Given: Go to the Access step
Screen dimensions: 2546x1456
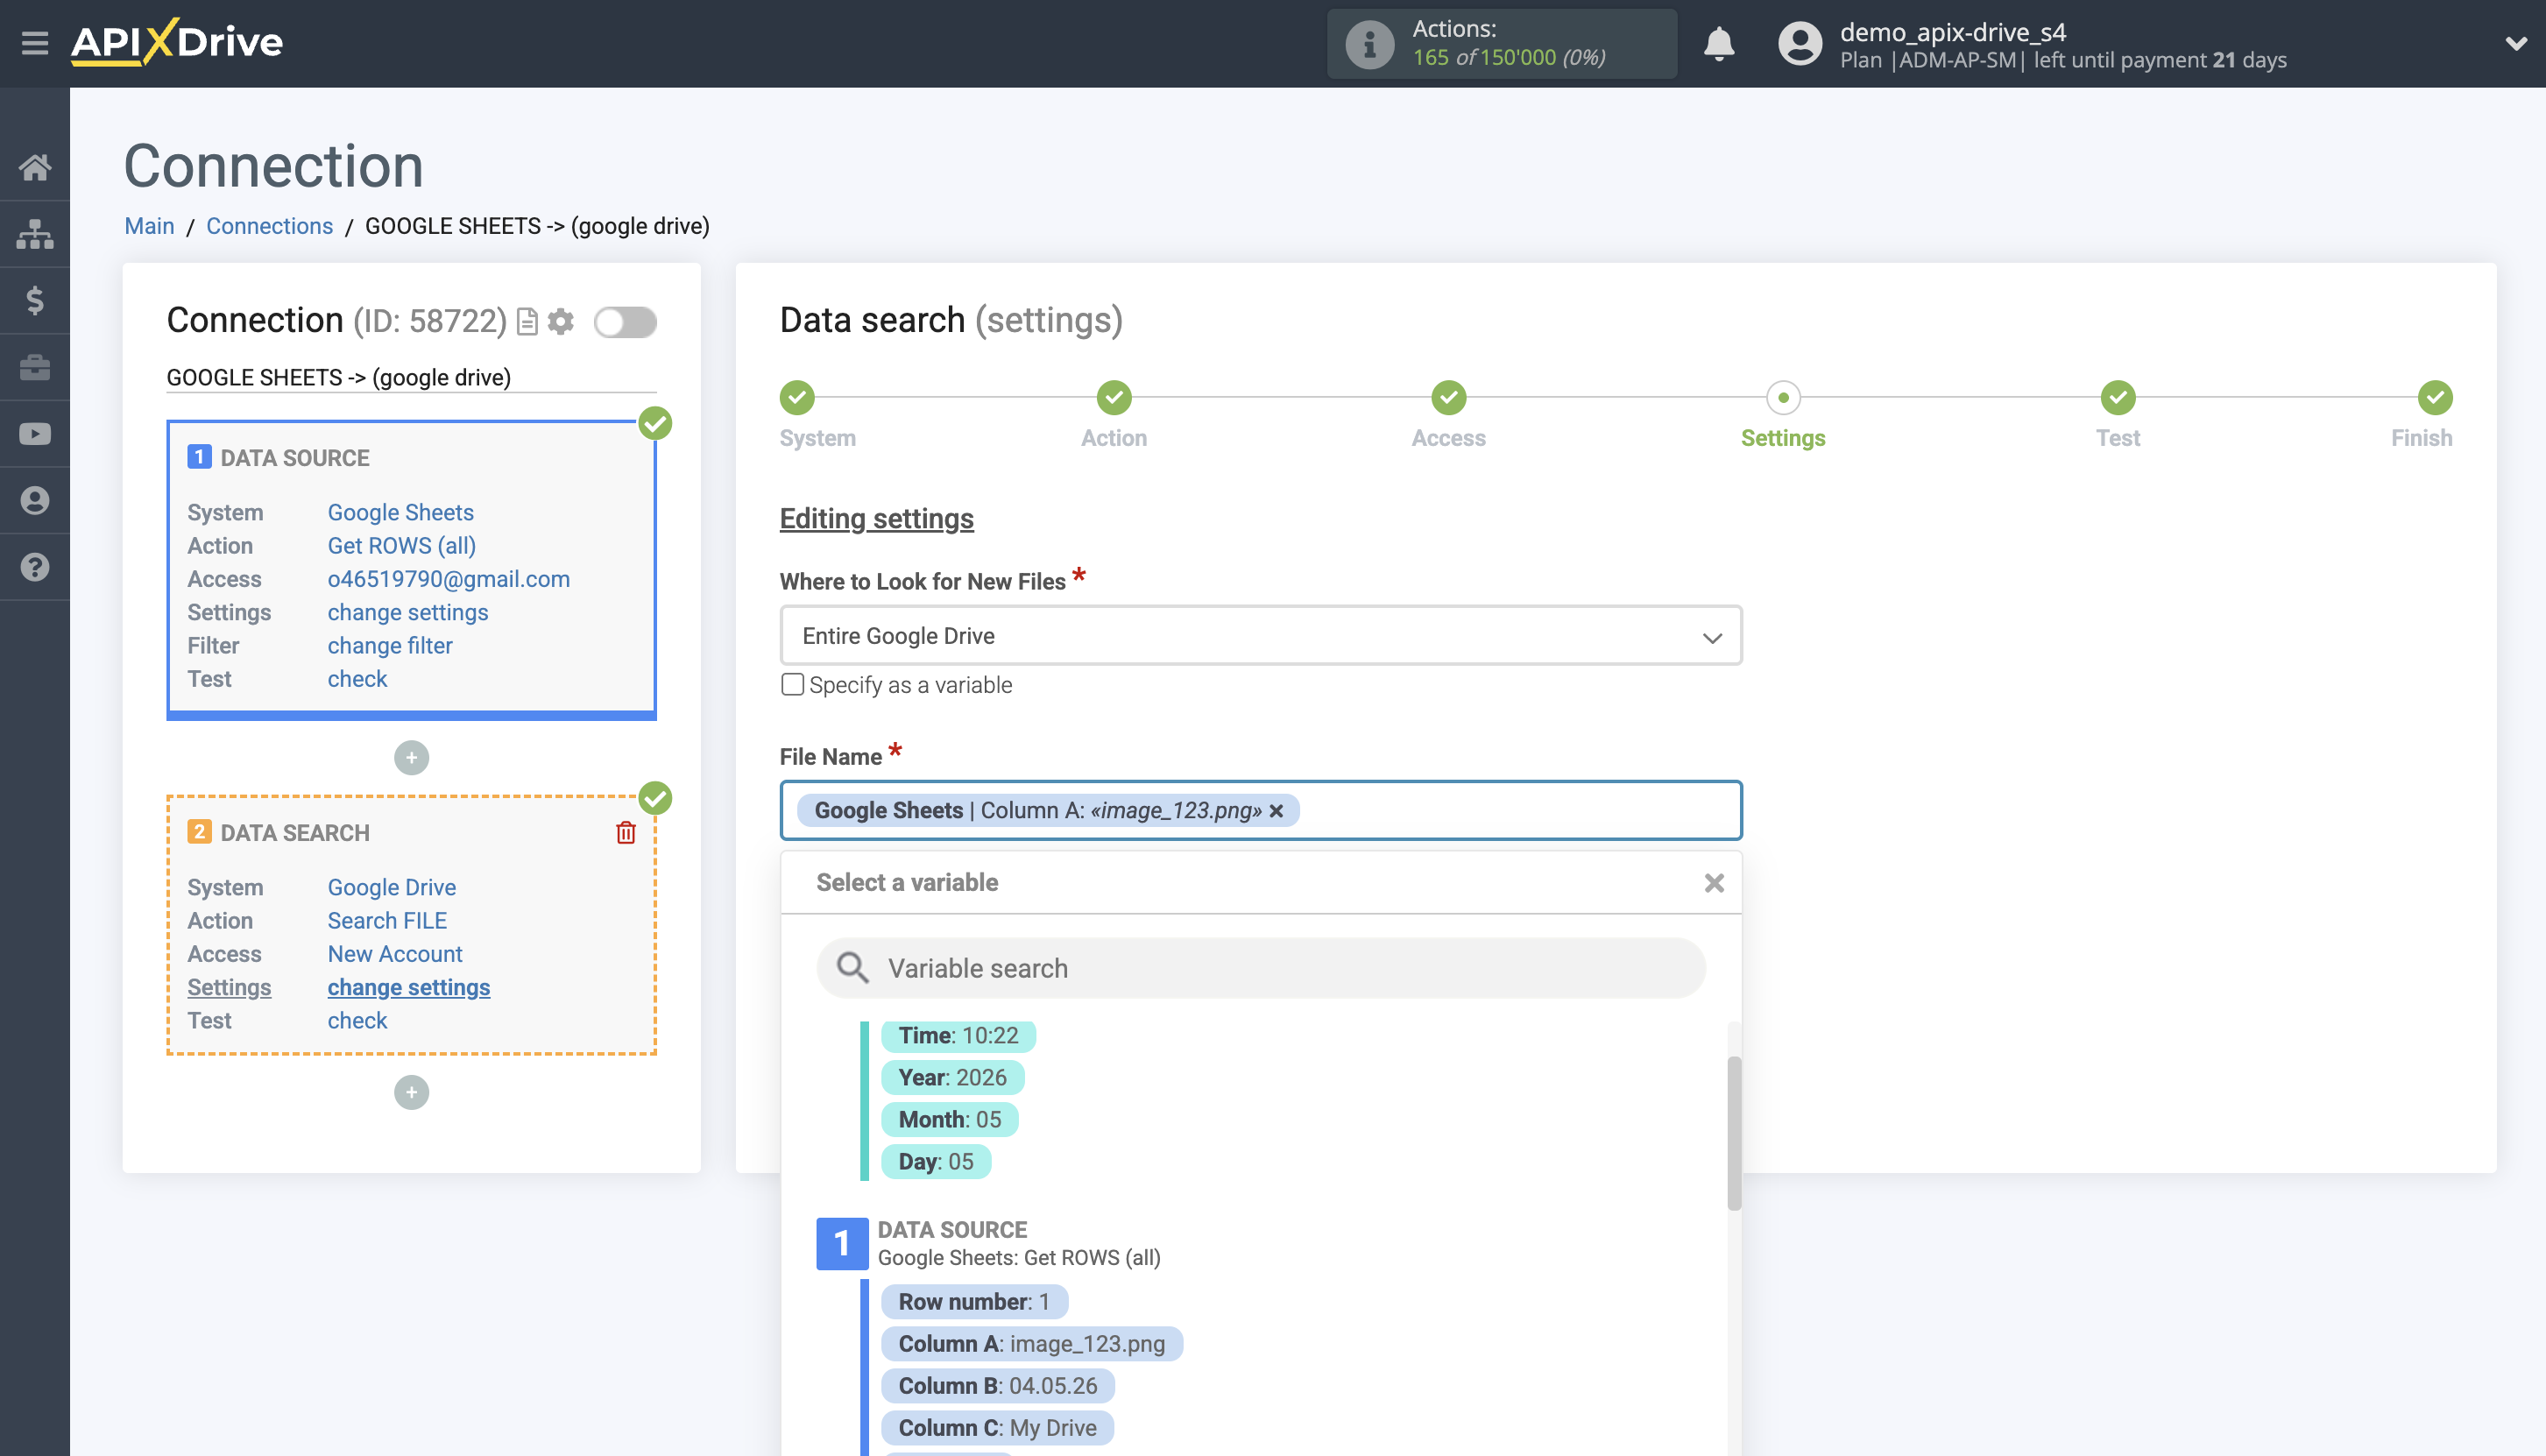Looking at the screenshot, I should tap(1448, 398).
